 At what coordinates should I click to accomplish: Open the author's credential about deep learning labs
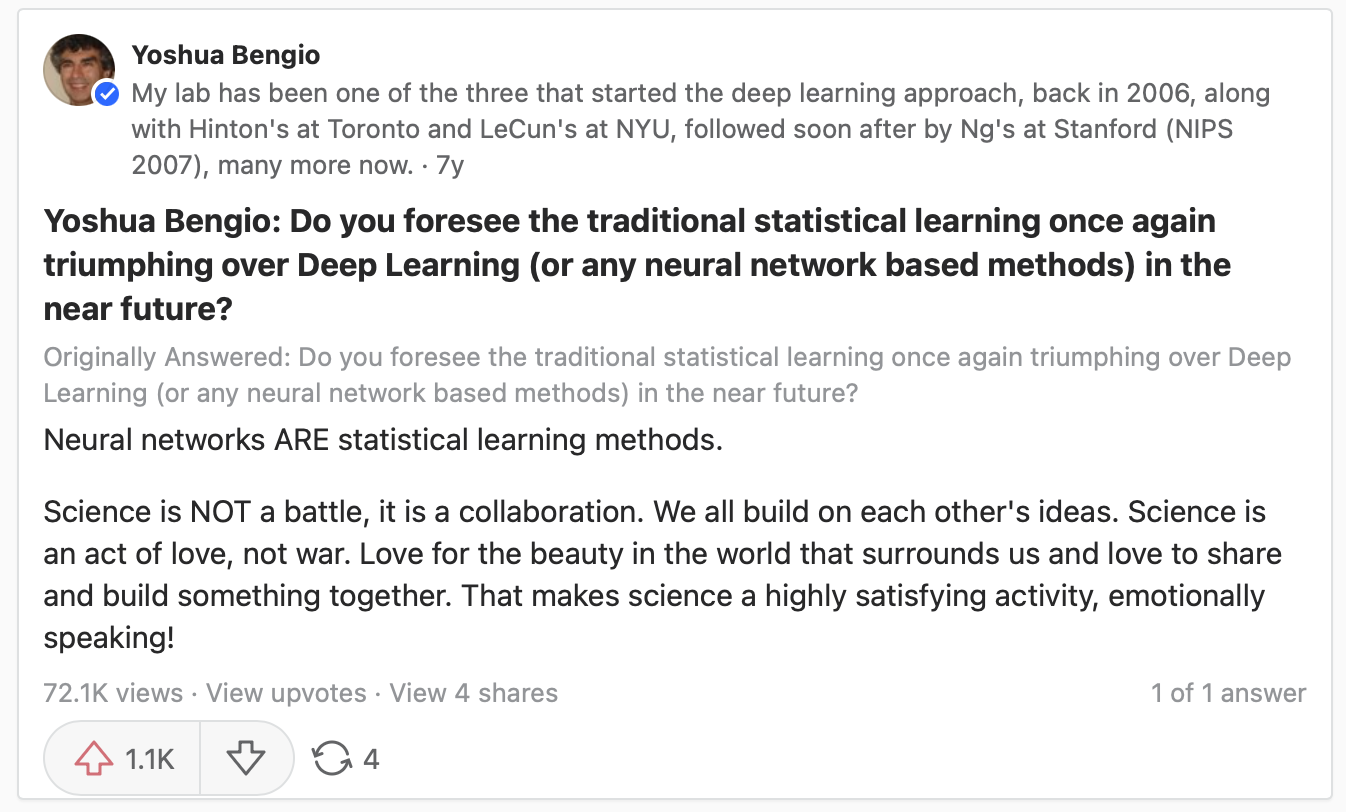coord(701,130)
